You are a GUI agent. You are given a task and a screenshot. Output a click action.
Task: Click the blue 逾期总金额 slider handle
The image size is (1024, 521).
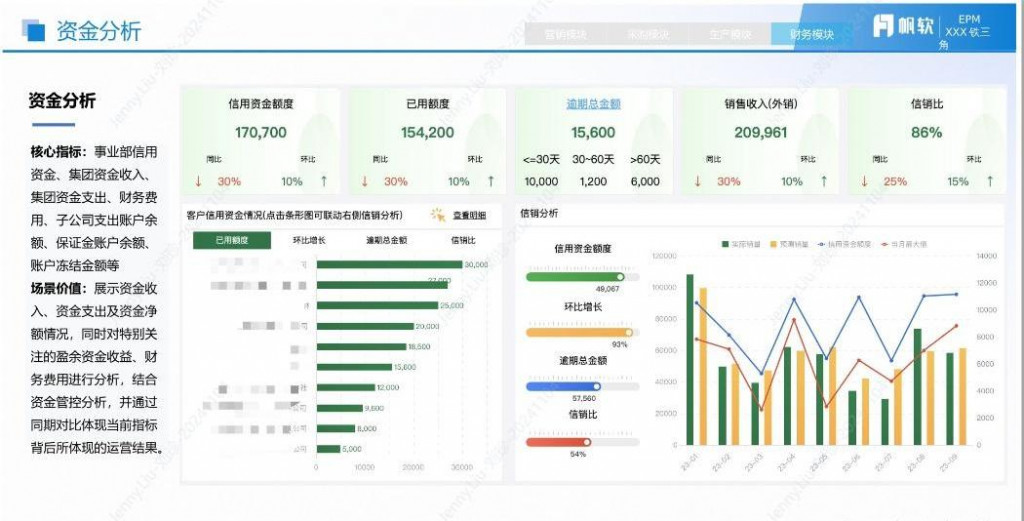596,387
